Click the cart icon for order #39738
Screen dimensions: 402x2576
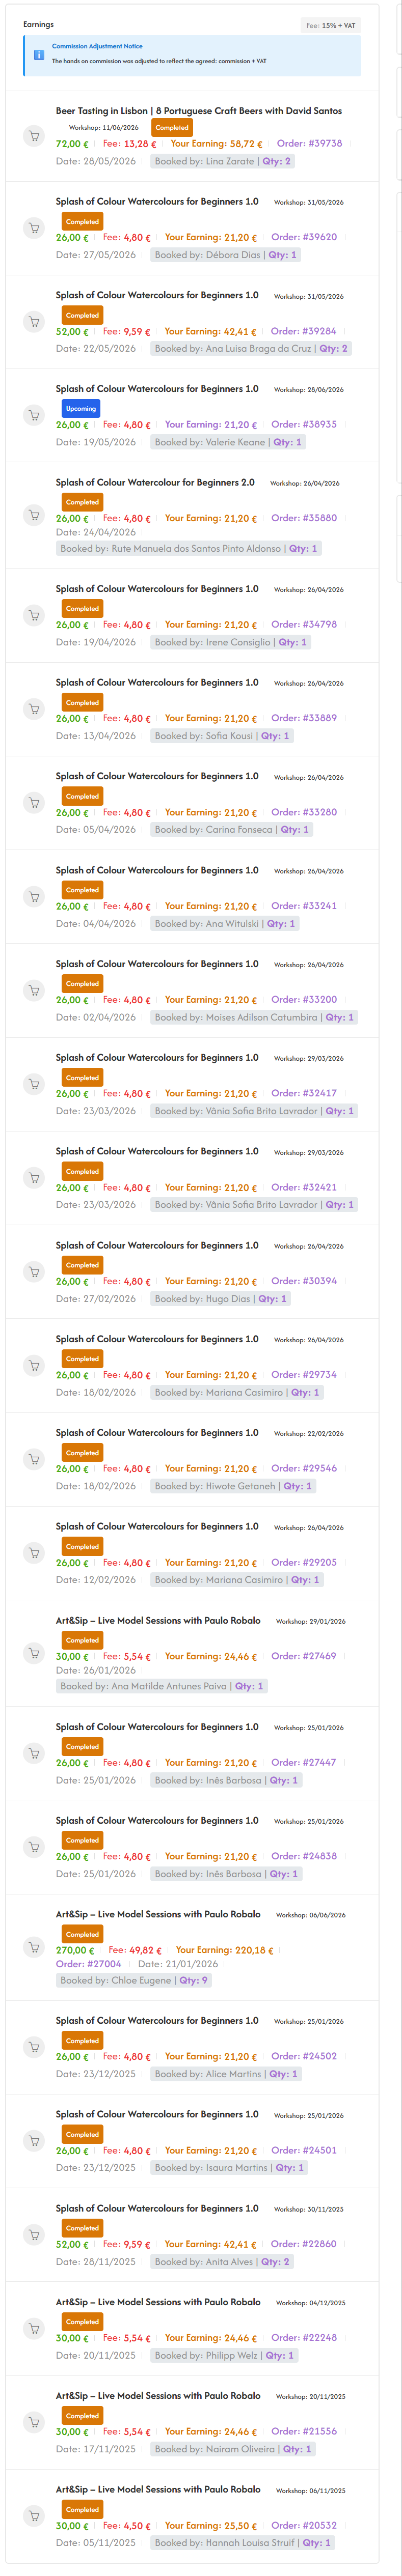[34, 135]
